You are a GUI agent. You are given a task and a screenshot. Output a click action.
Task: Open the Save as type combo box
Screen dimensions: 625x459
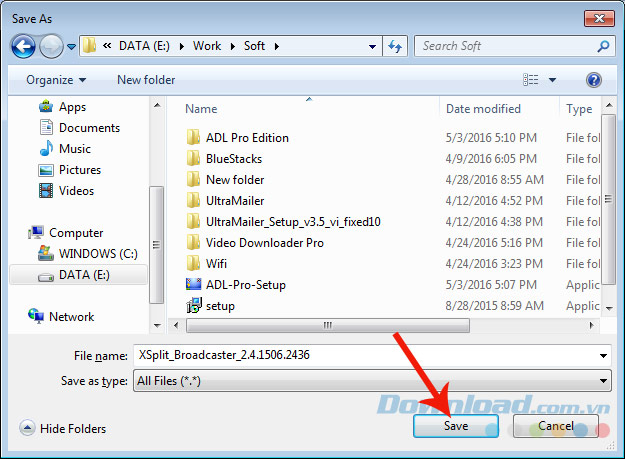point(372,381)
